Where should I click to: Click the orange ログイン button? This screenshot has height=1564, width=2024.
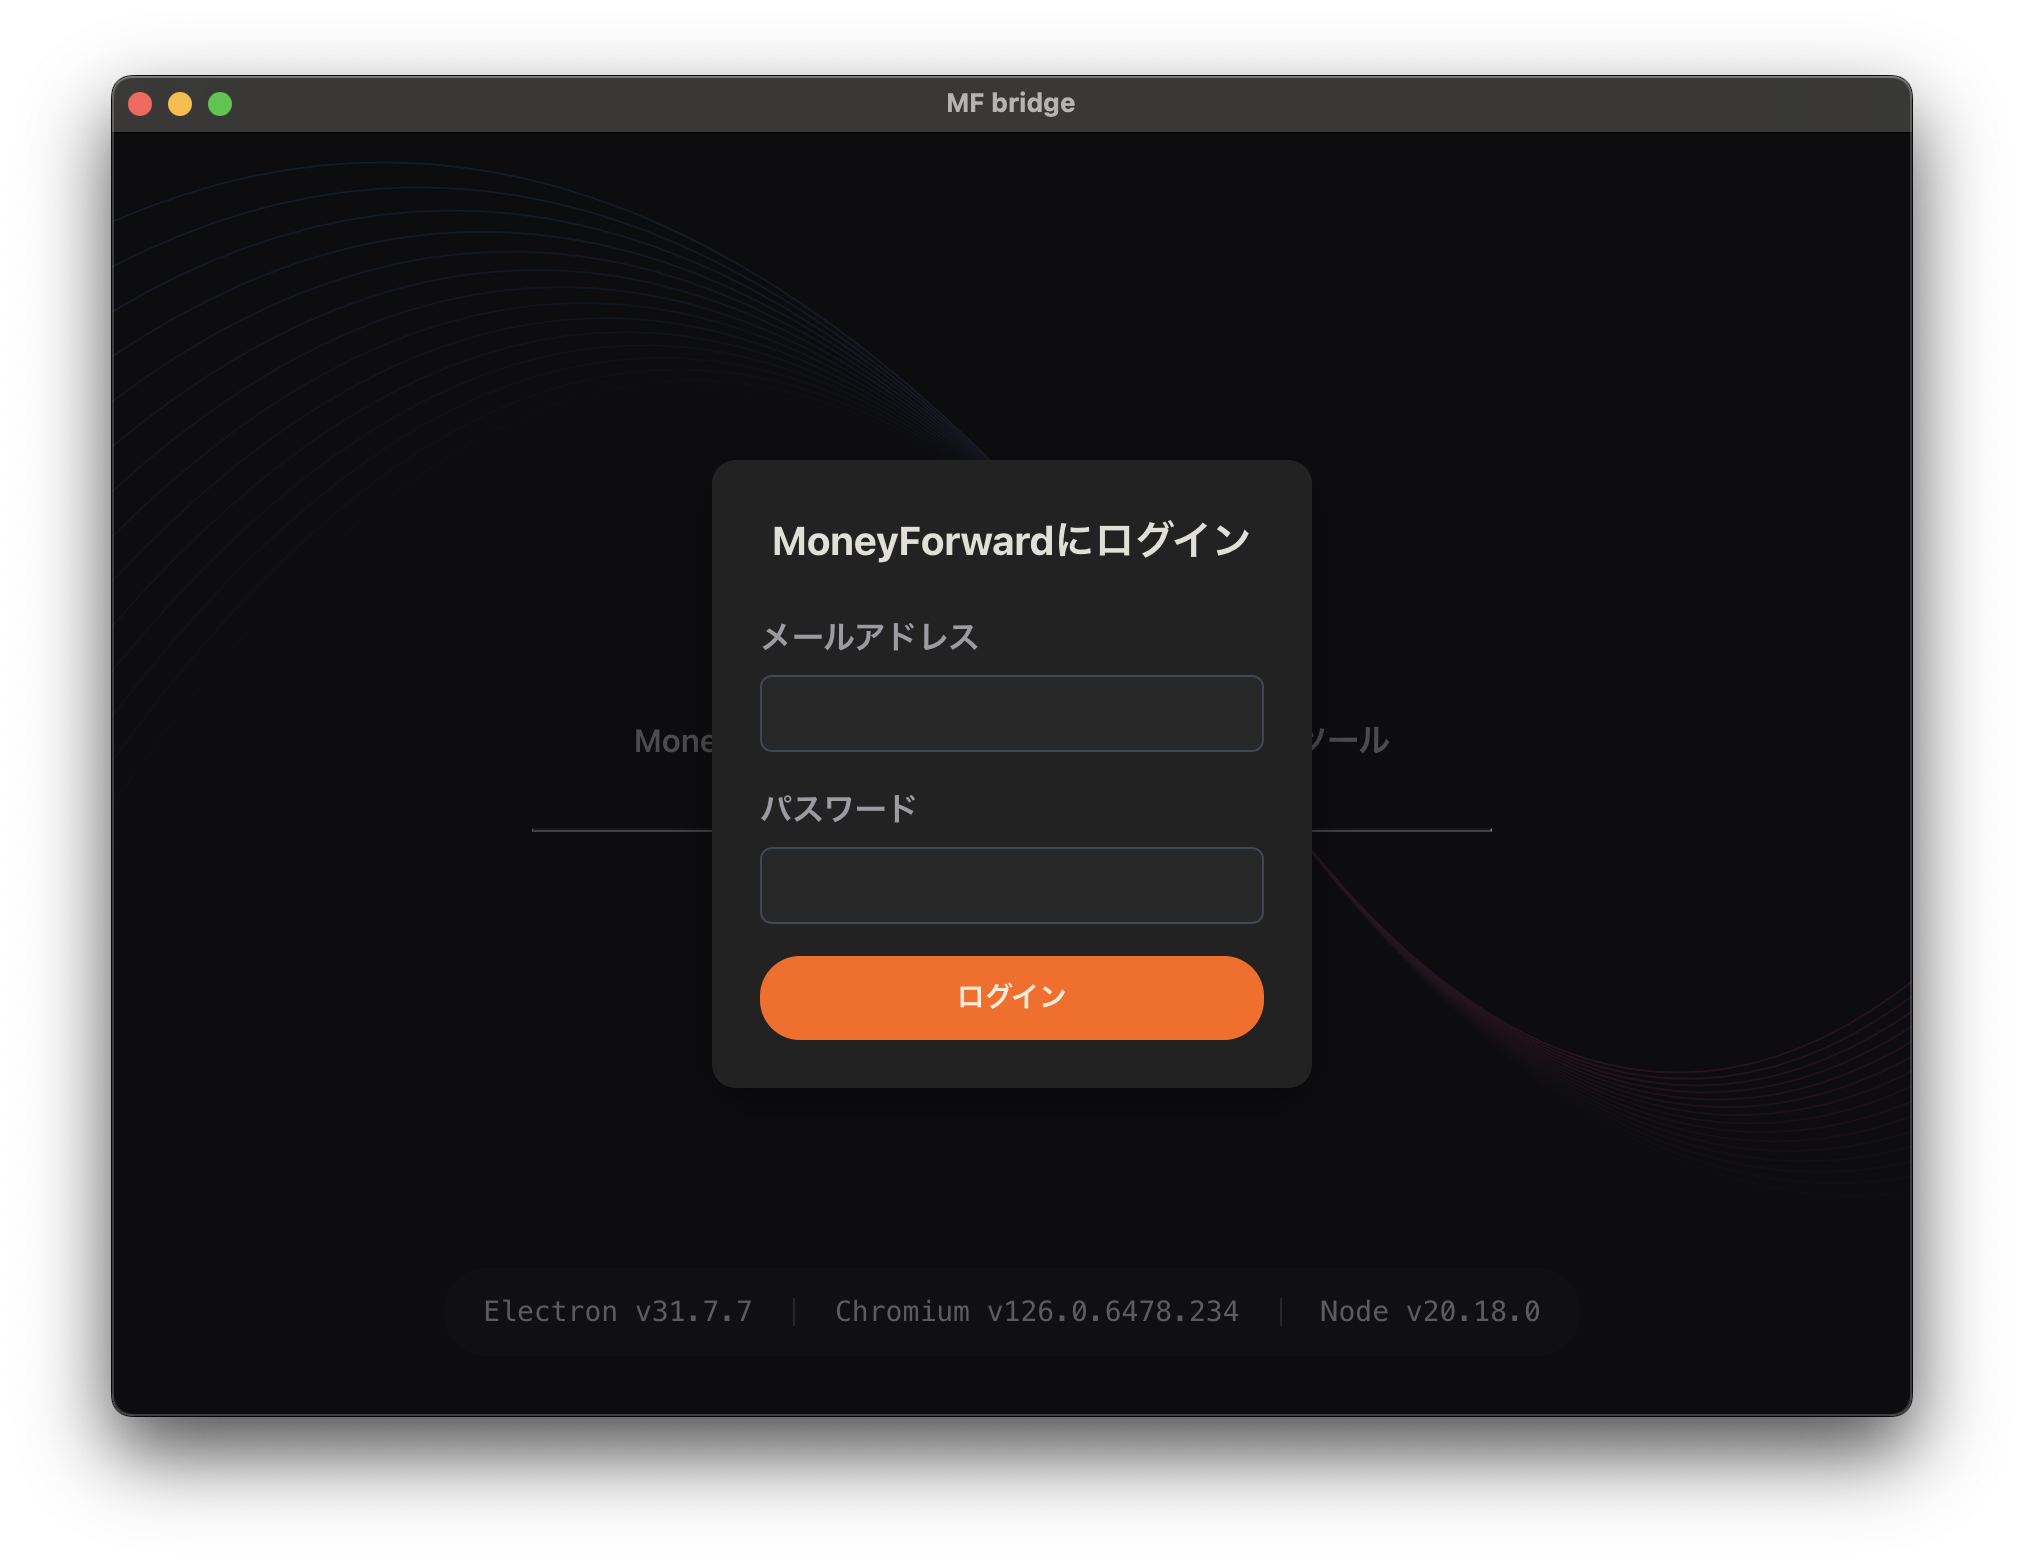point(1011,997)
